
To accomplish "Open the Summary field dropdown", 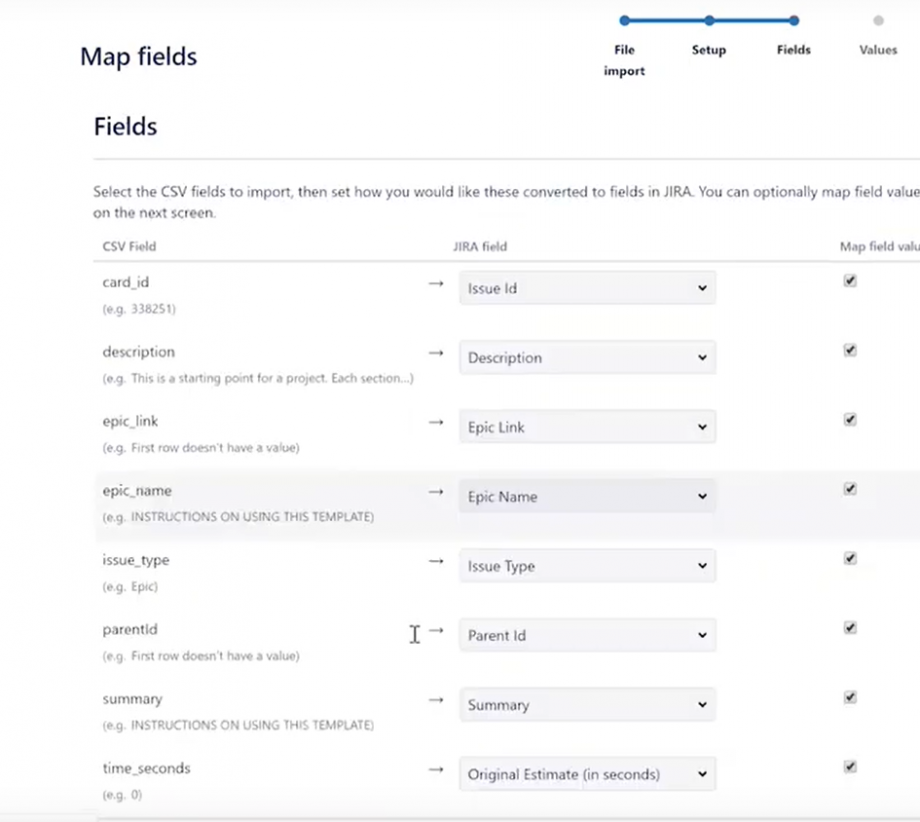I will point(587,704).
